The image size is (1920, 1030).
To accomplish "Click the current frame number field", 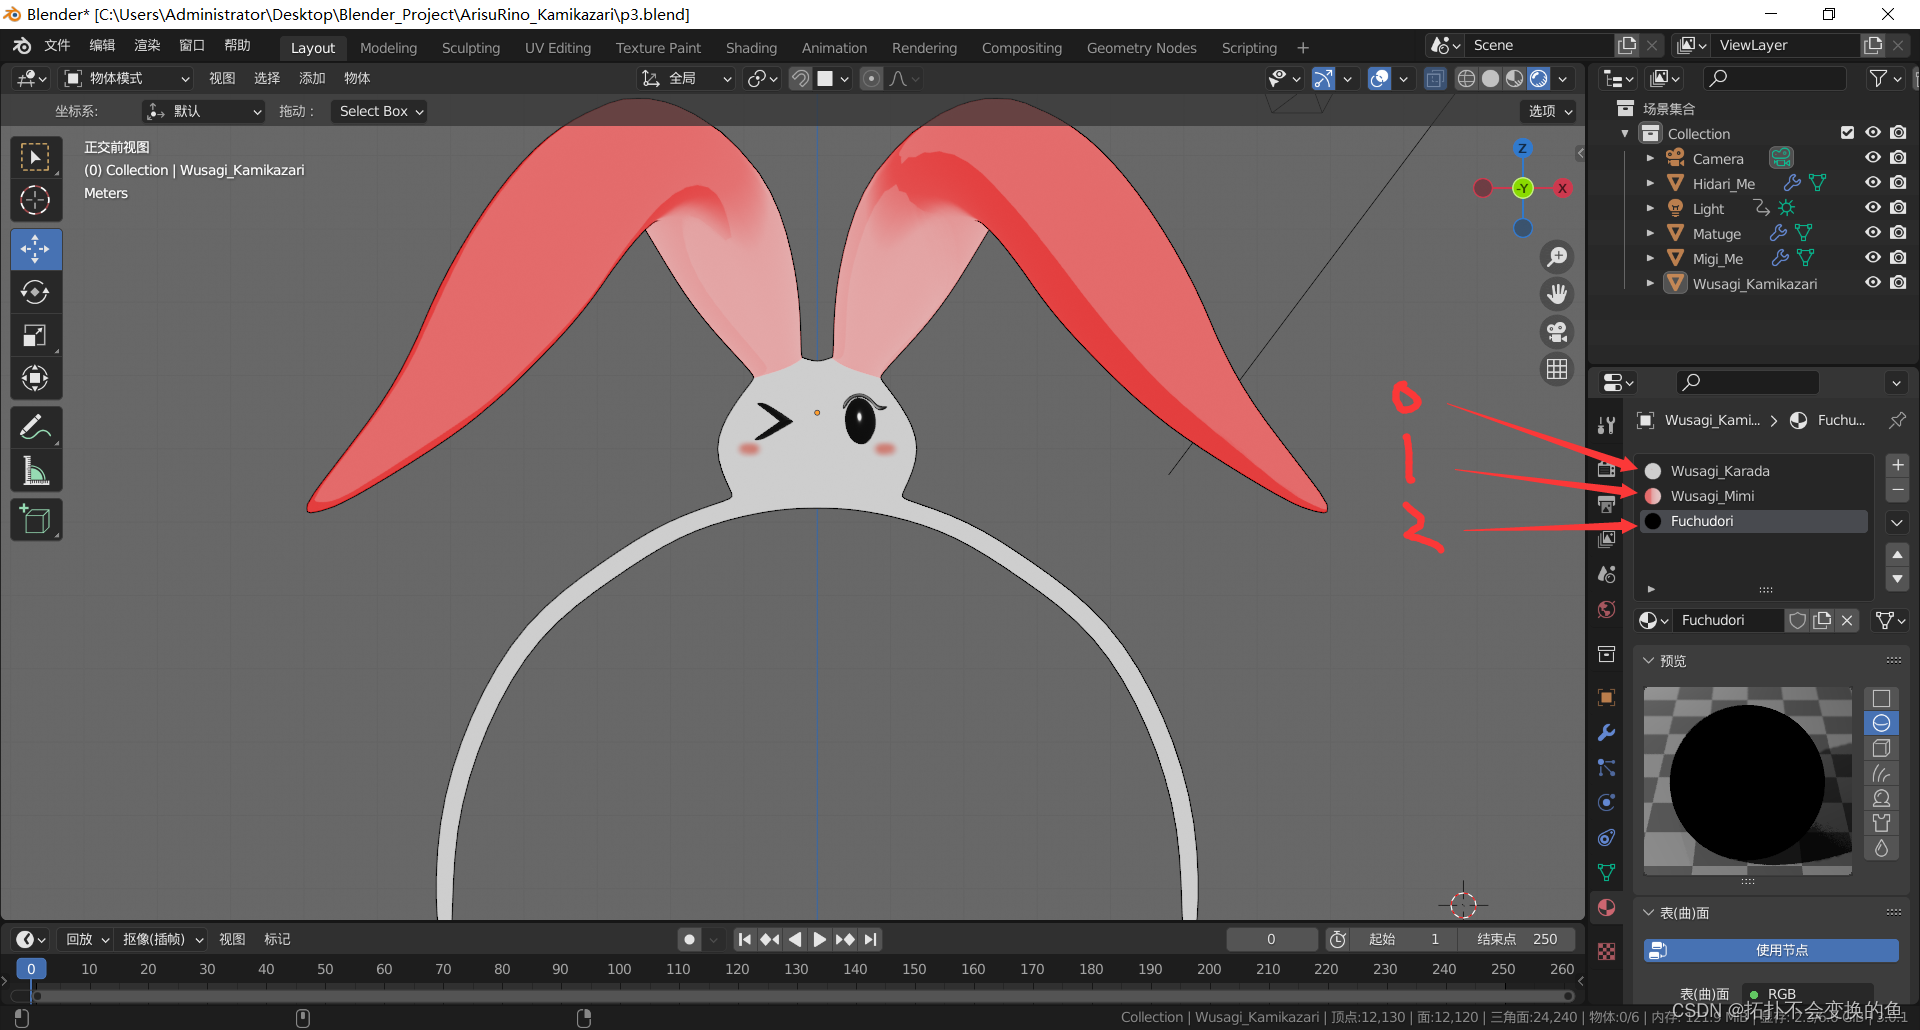I will click(1271, 939).
